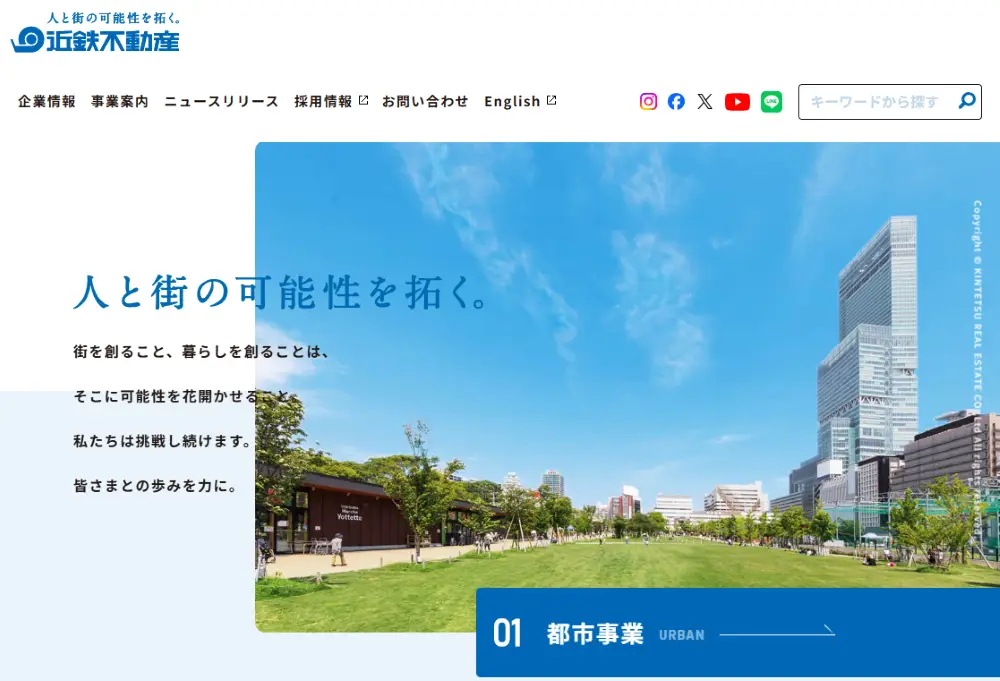Open the 企業情報 menu
This screenshot has height=681, width=1000.
coord(47,101)
